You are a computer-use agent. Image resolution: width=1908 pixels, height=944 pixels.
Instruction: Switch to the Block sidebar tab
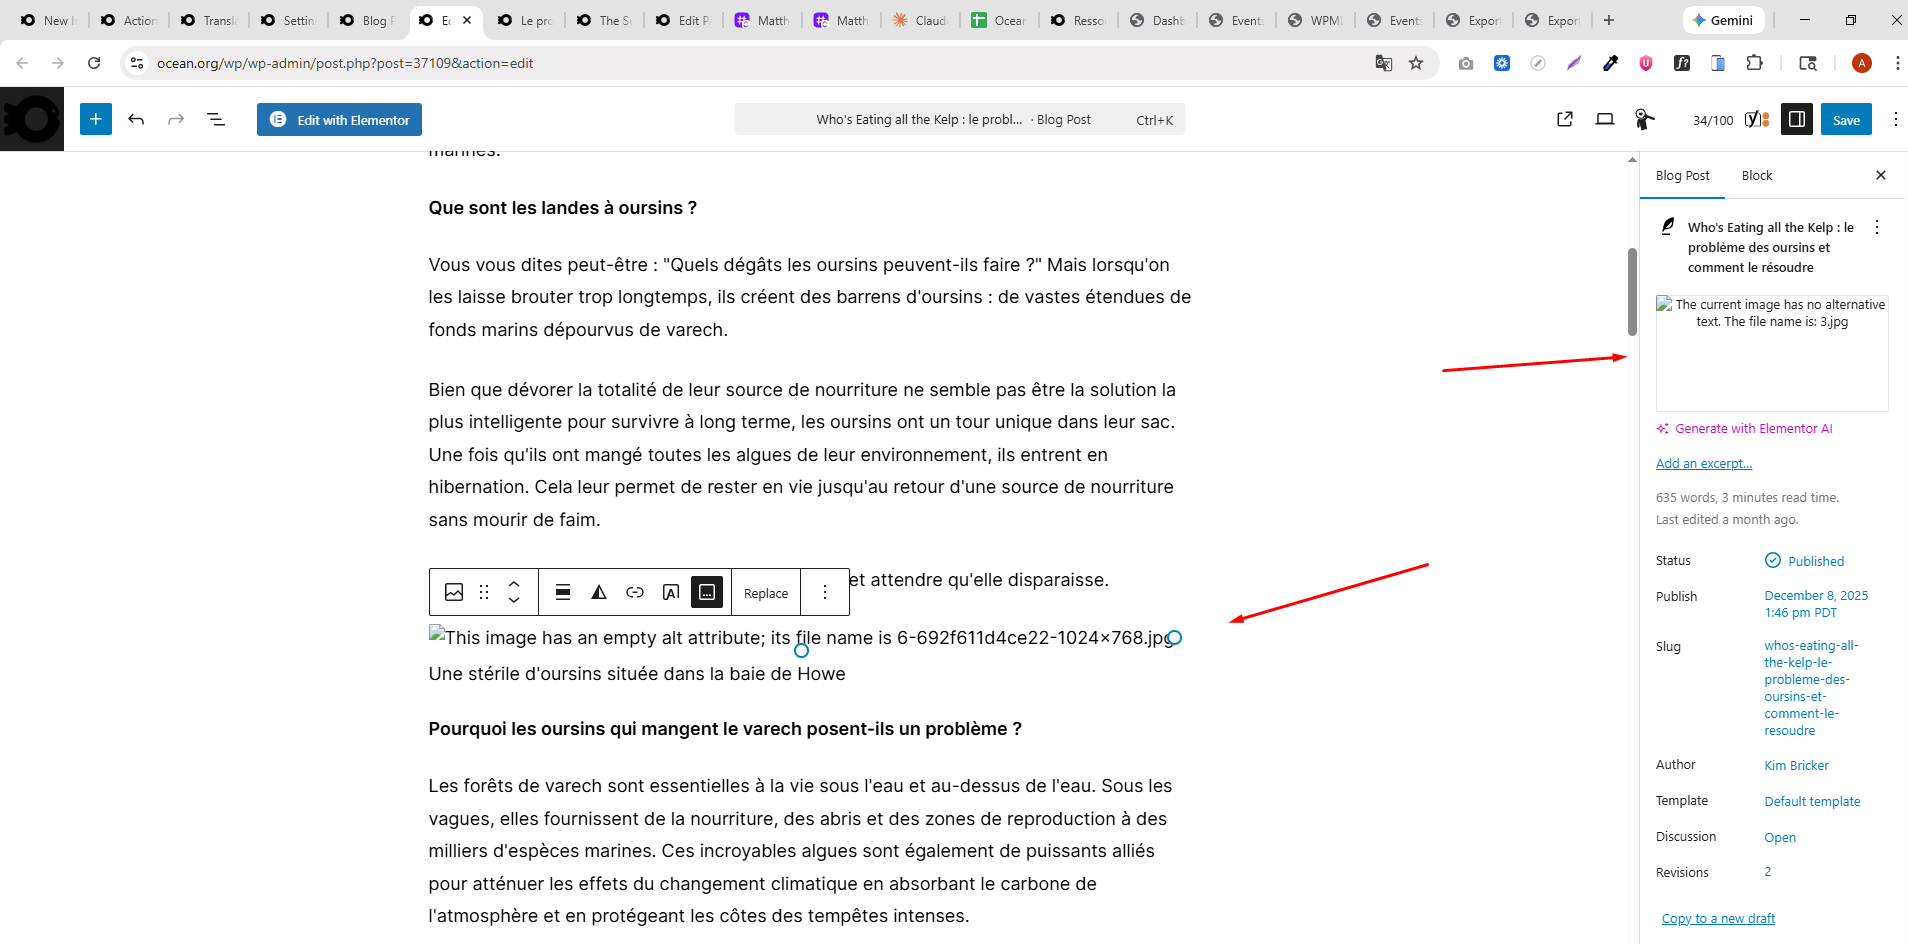coord(1757,176)
